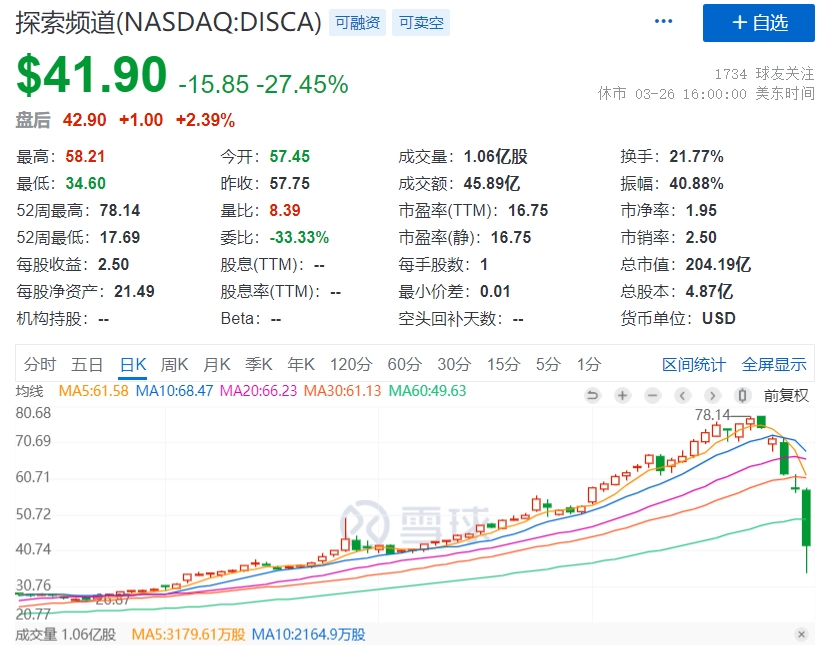Click the 可卖空 tag
827x645 pixels.
[x=421, y=23]
